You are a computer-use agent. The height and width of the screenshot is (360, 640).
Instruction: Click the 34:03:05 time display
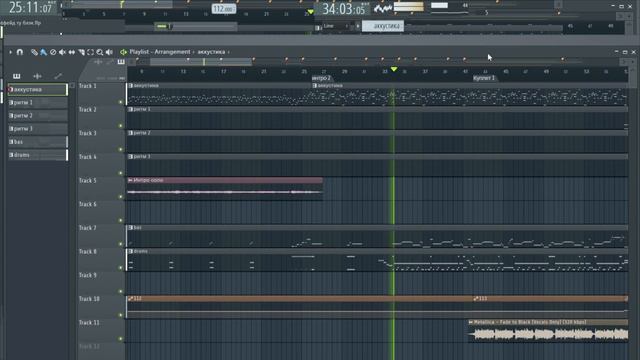pyautogui.click(x=344, y=9)
